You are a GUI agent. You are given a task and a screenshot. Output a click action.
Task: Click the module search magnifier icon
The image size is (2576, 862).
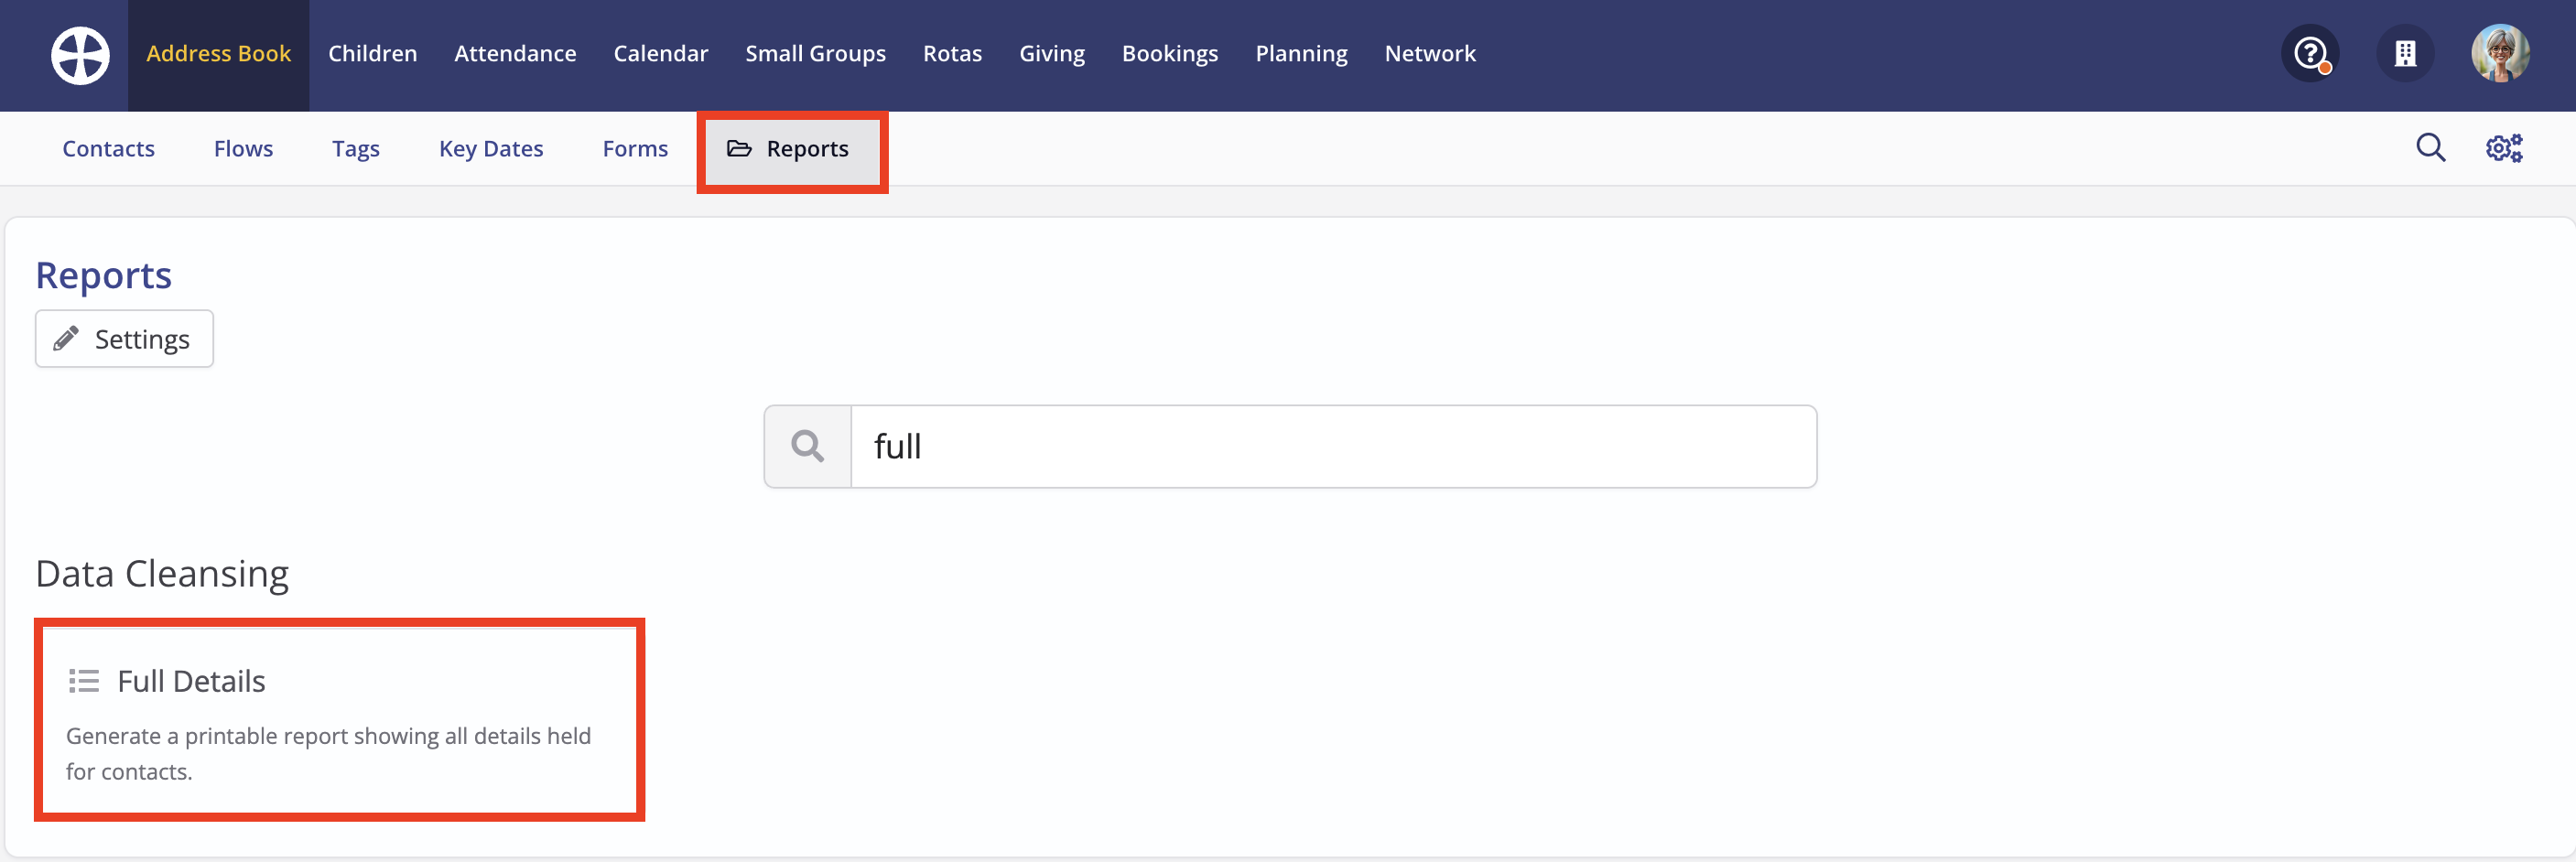point(2431,148)
